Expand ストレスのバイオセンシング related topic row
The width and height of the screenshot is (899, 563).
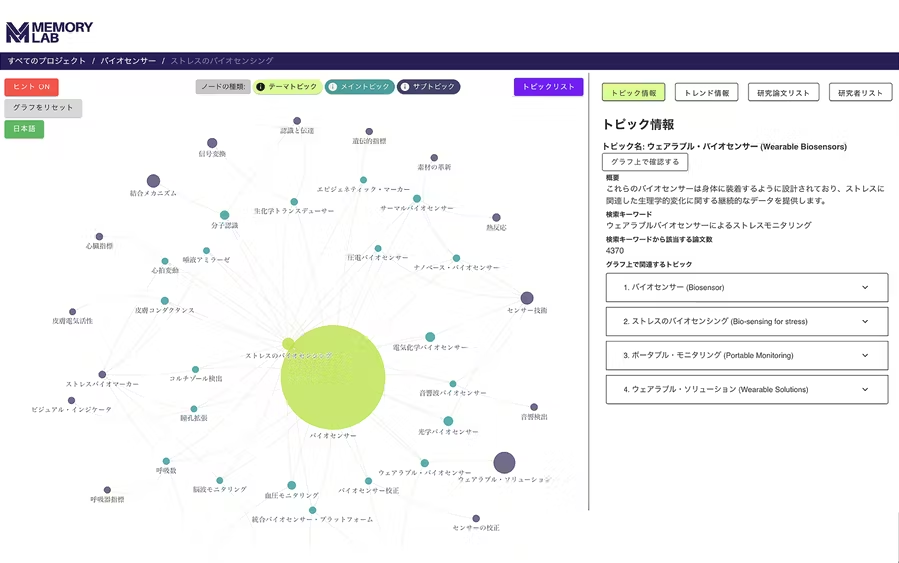pos(746,322)
